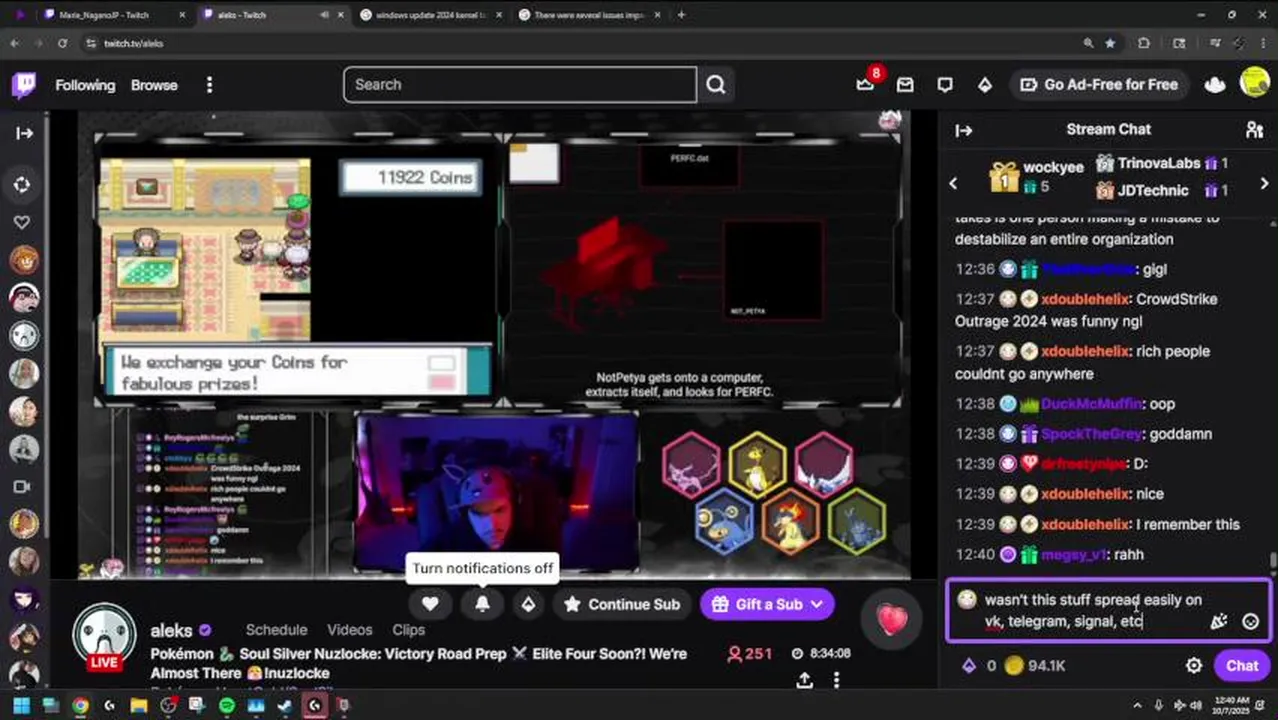1278x720 pixels.
Task: Open Bits balance icon below chat
Action: [x=968, y=665]
